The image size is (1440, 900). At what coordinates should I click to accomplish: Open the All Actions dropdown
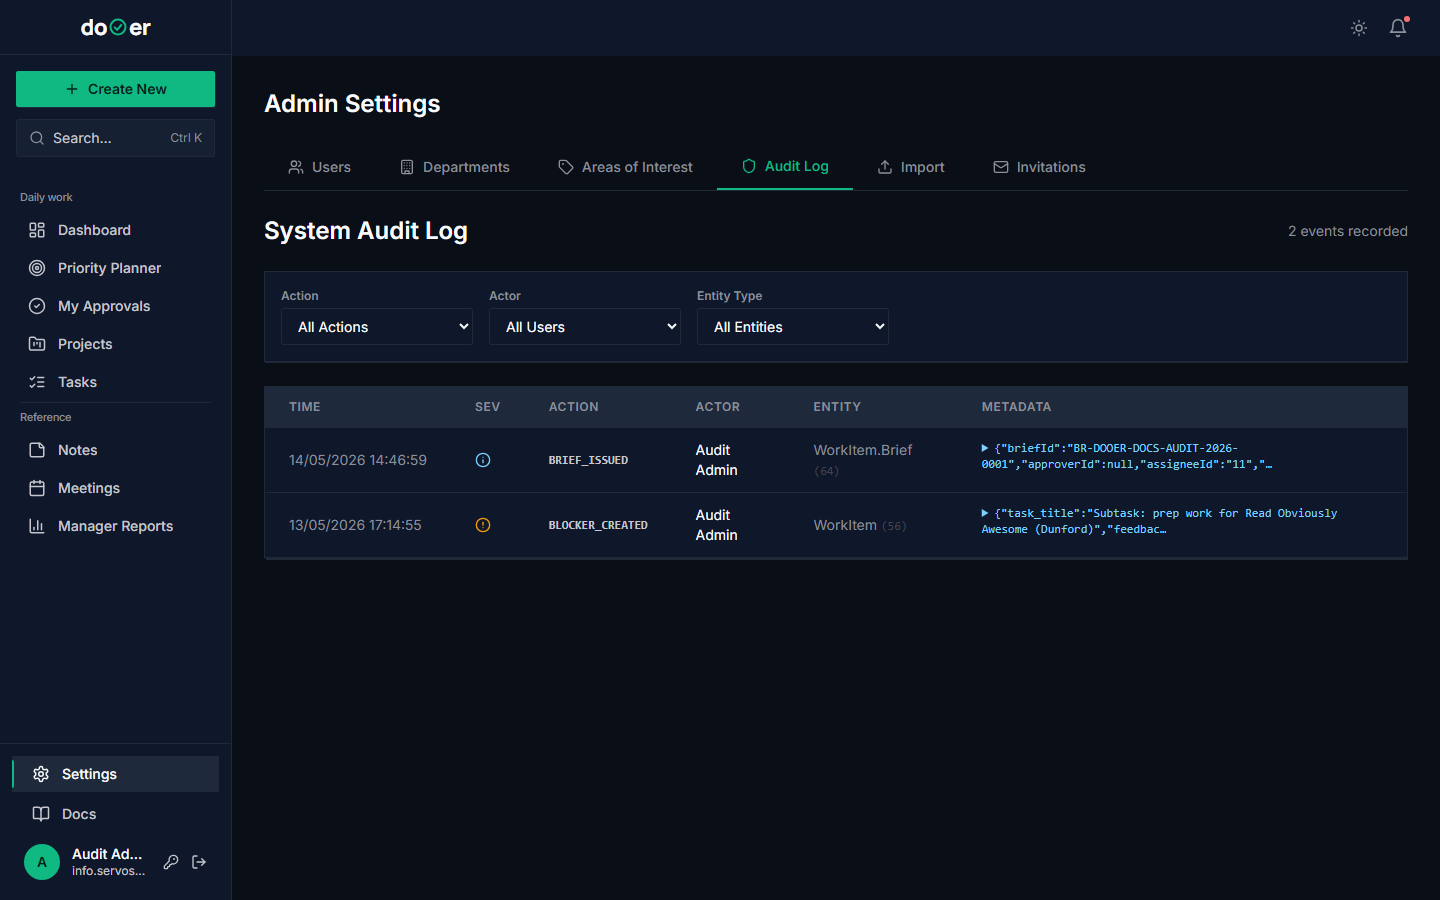click(x=377, y=327)
